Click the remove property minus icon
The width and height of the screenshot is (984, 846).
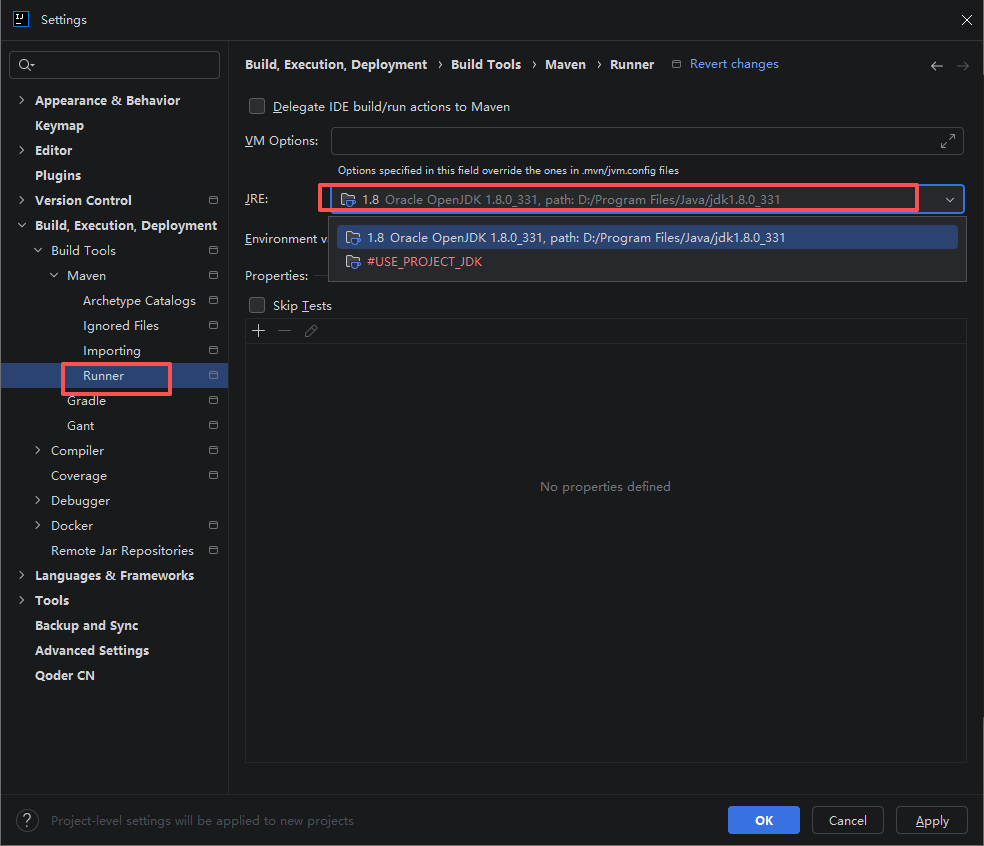tap(284, 331)
